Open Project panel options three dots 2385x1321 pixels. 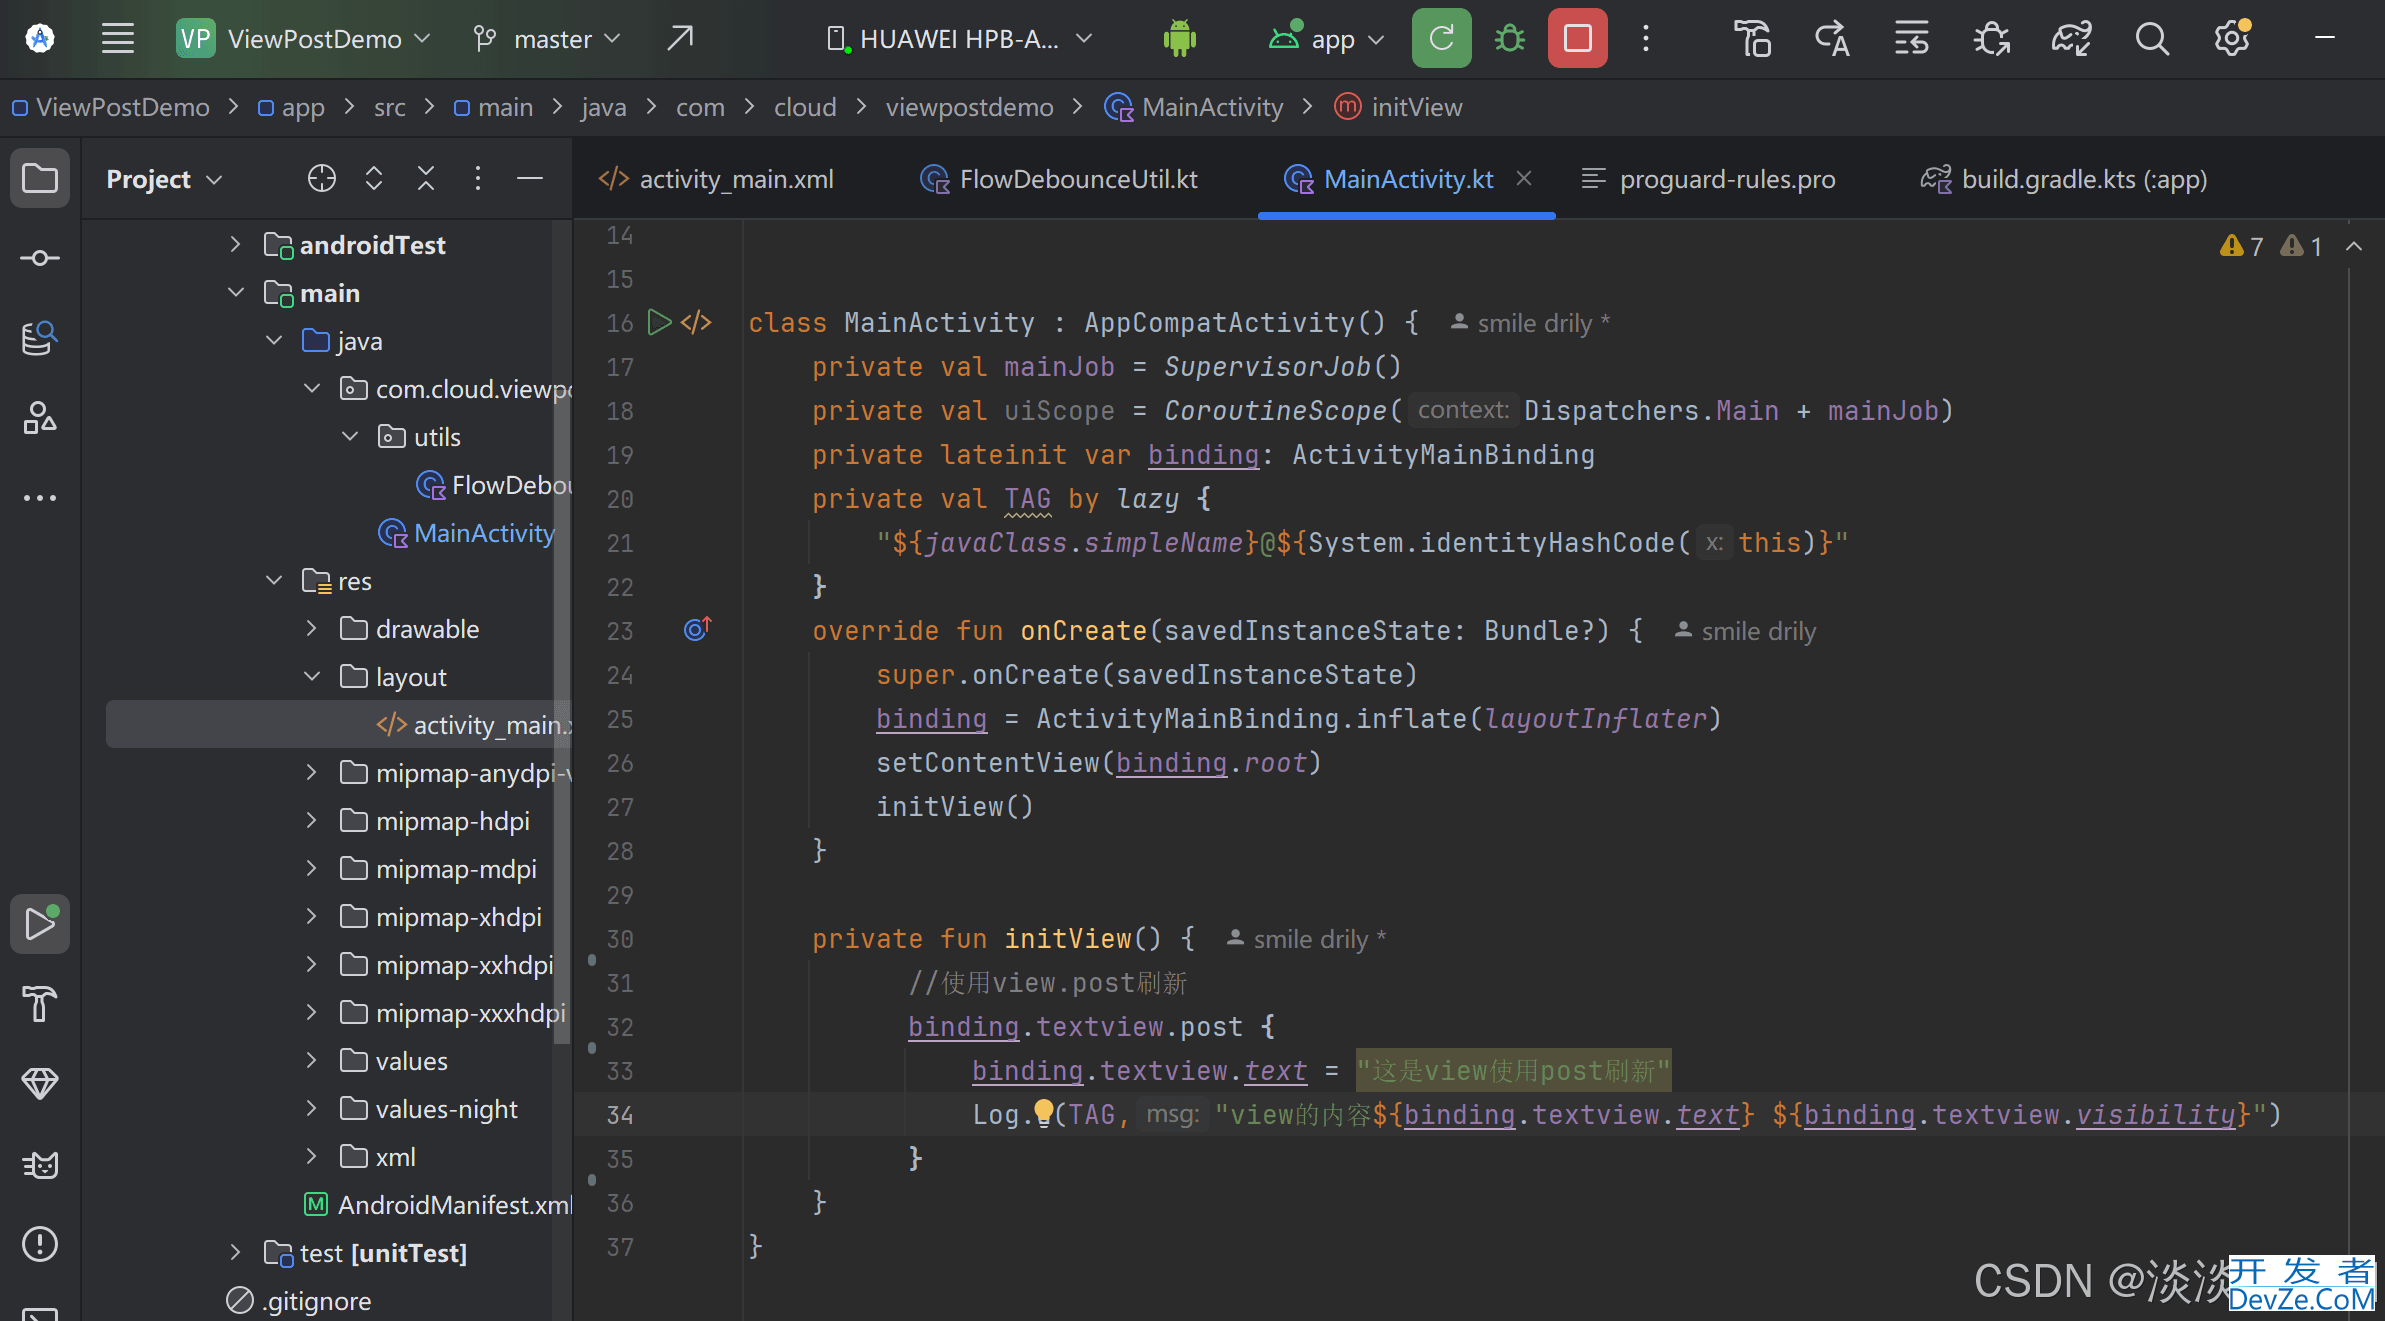(478, 178)
